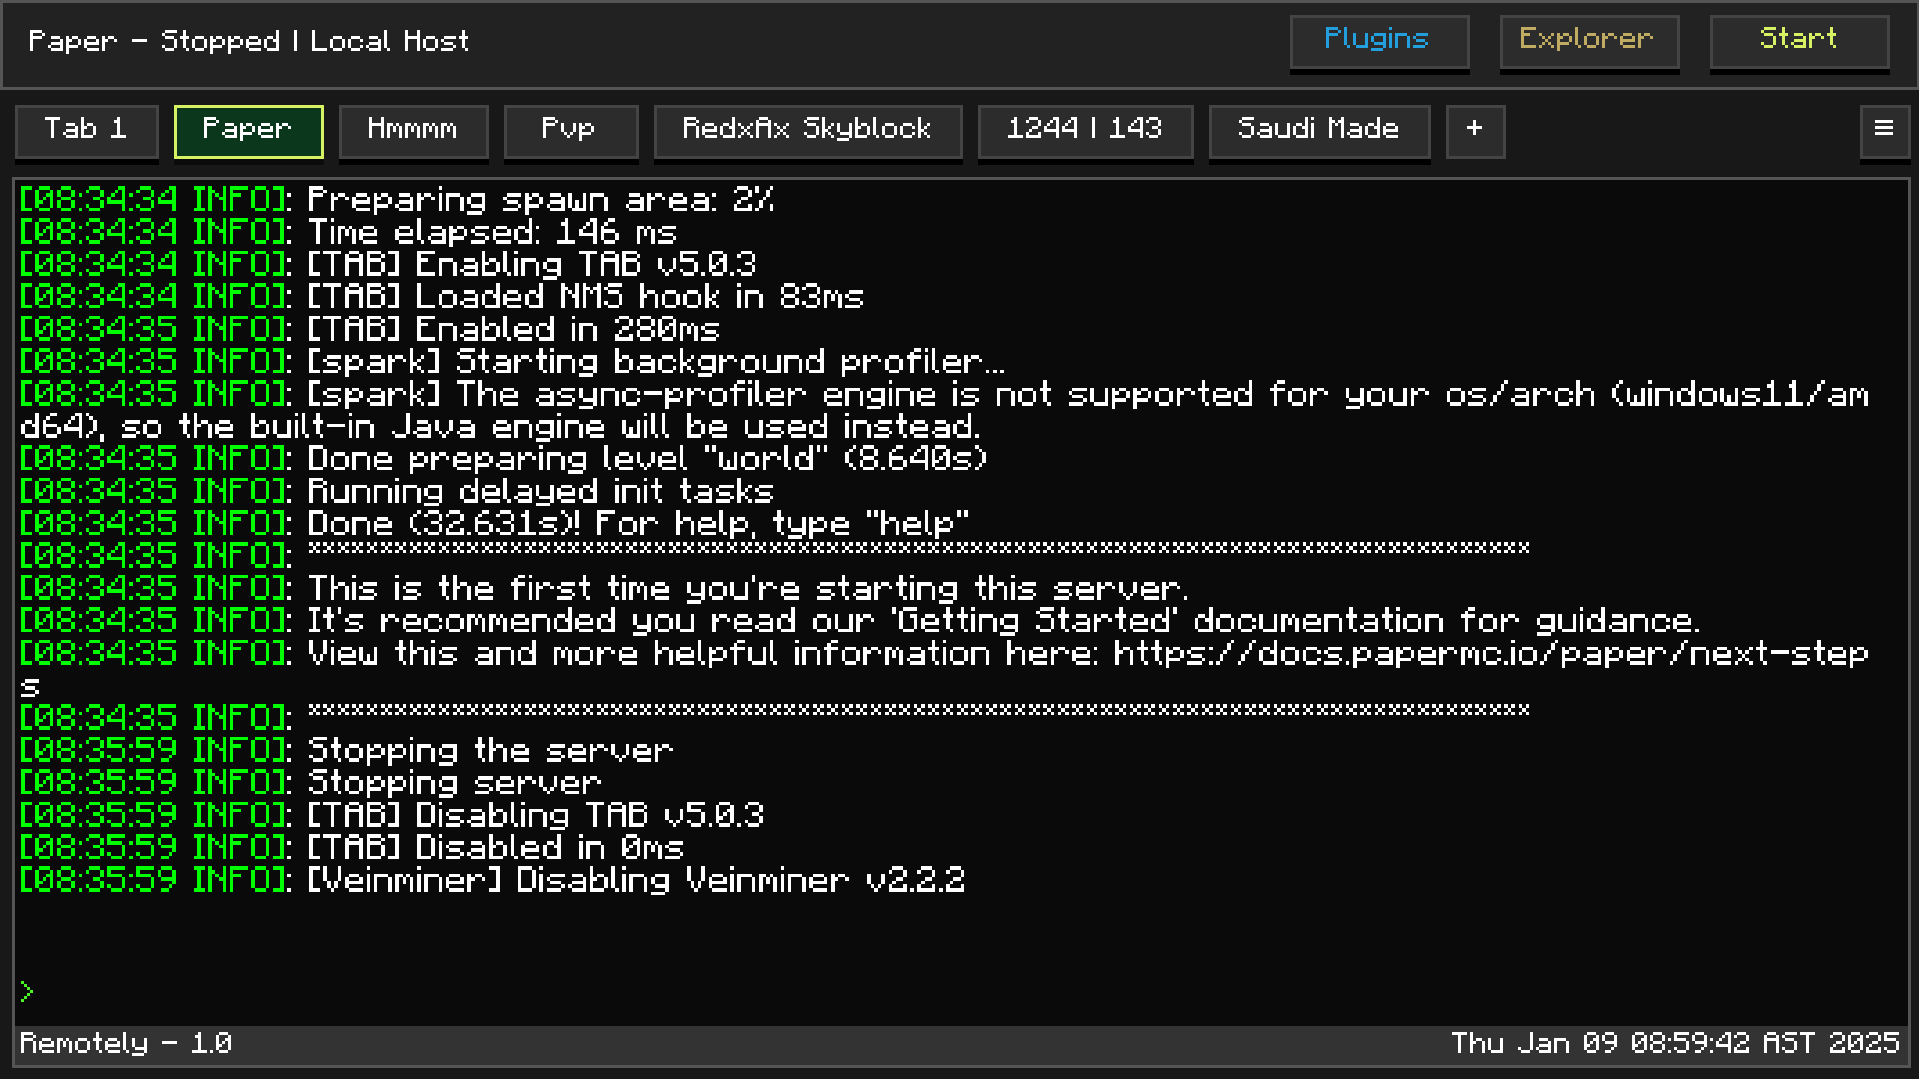This screenshot has height=1079, width=1919.
Task: Switch to the Hmmmm tab
Action: (x=413, y=131)
